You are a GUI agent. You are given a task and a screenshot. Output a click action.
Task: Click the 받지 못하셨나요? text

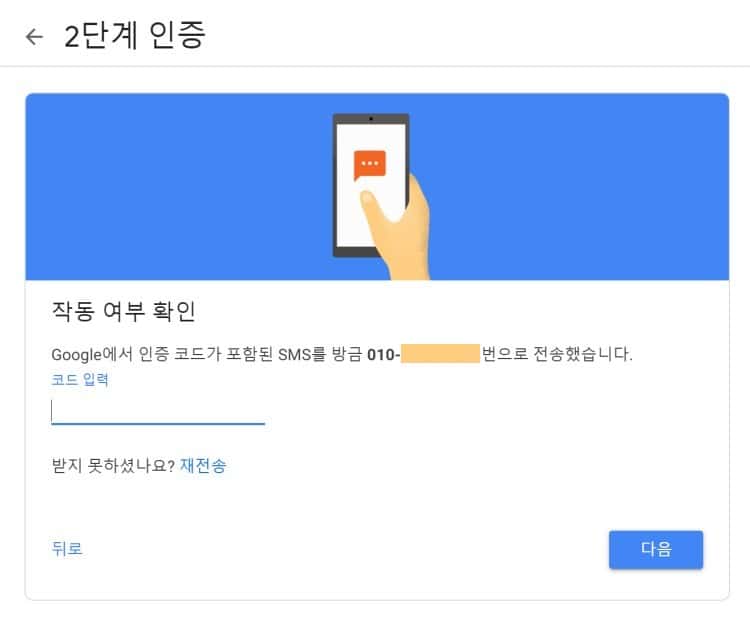pyautogui.click(x=113, y=466)
